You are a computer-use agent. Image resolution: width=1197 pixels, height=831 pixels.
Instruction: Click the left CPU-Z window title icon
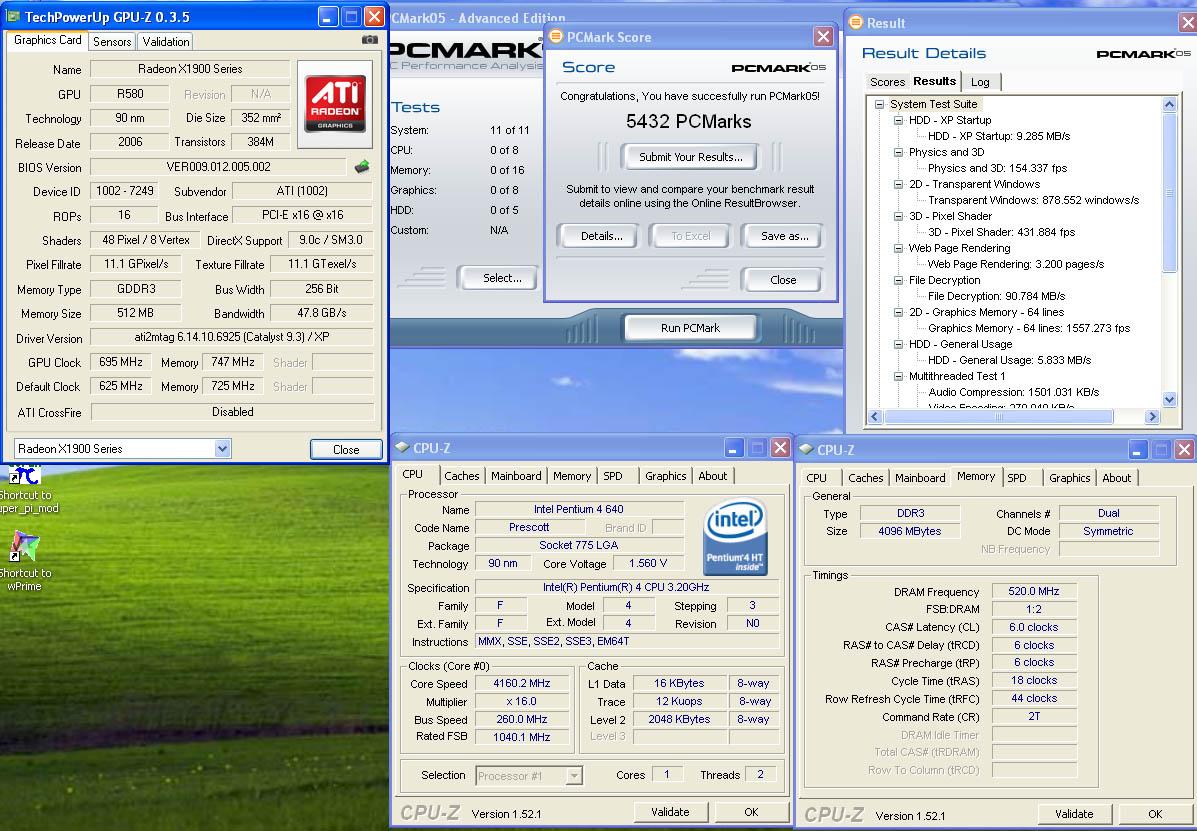coord(402,448)
